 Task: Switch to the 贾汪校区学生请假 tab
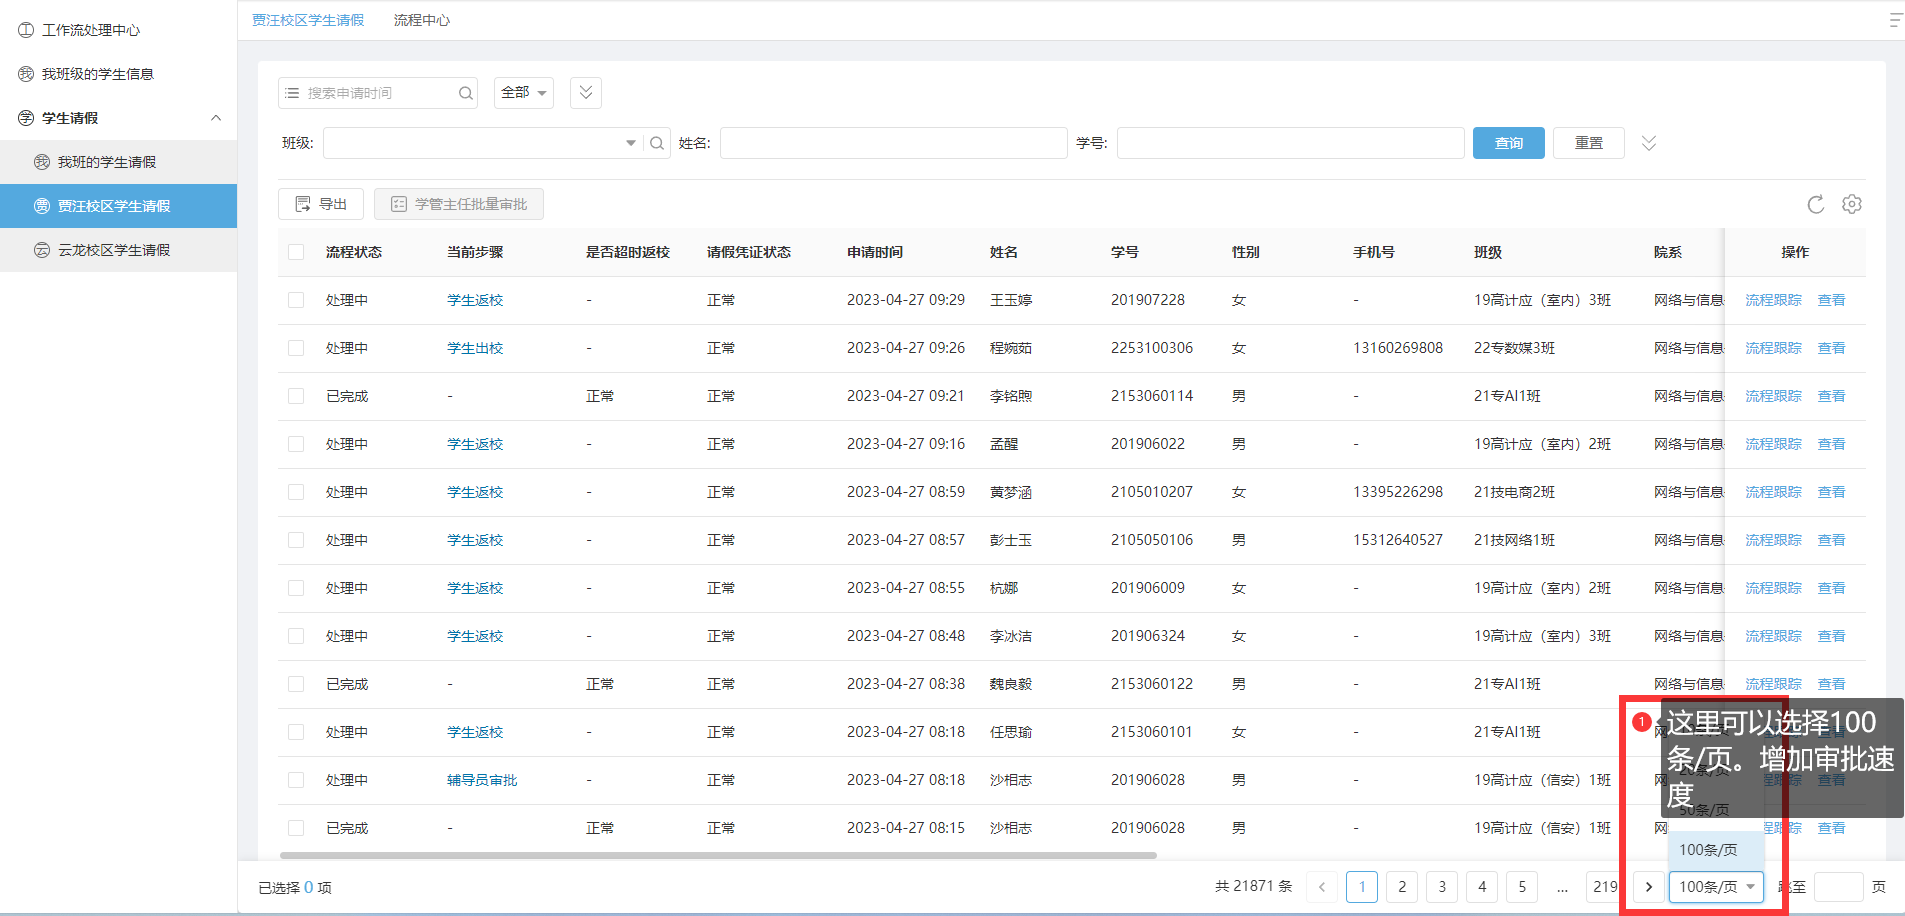tap(308, 20)
